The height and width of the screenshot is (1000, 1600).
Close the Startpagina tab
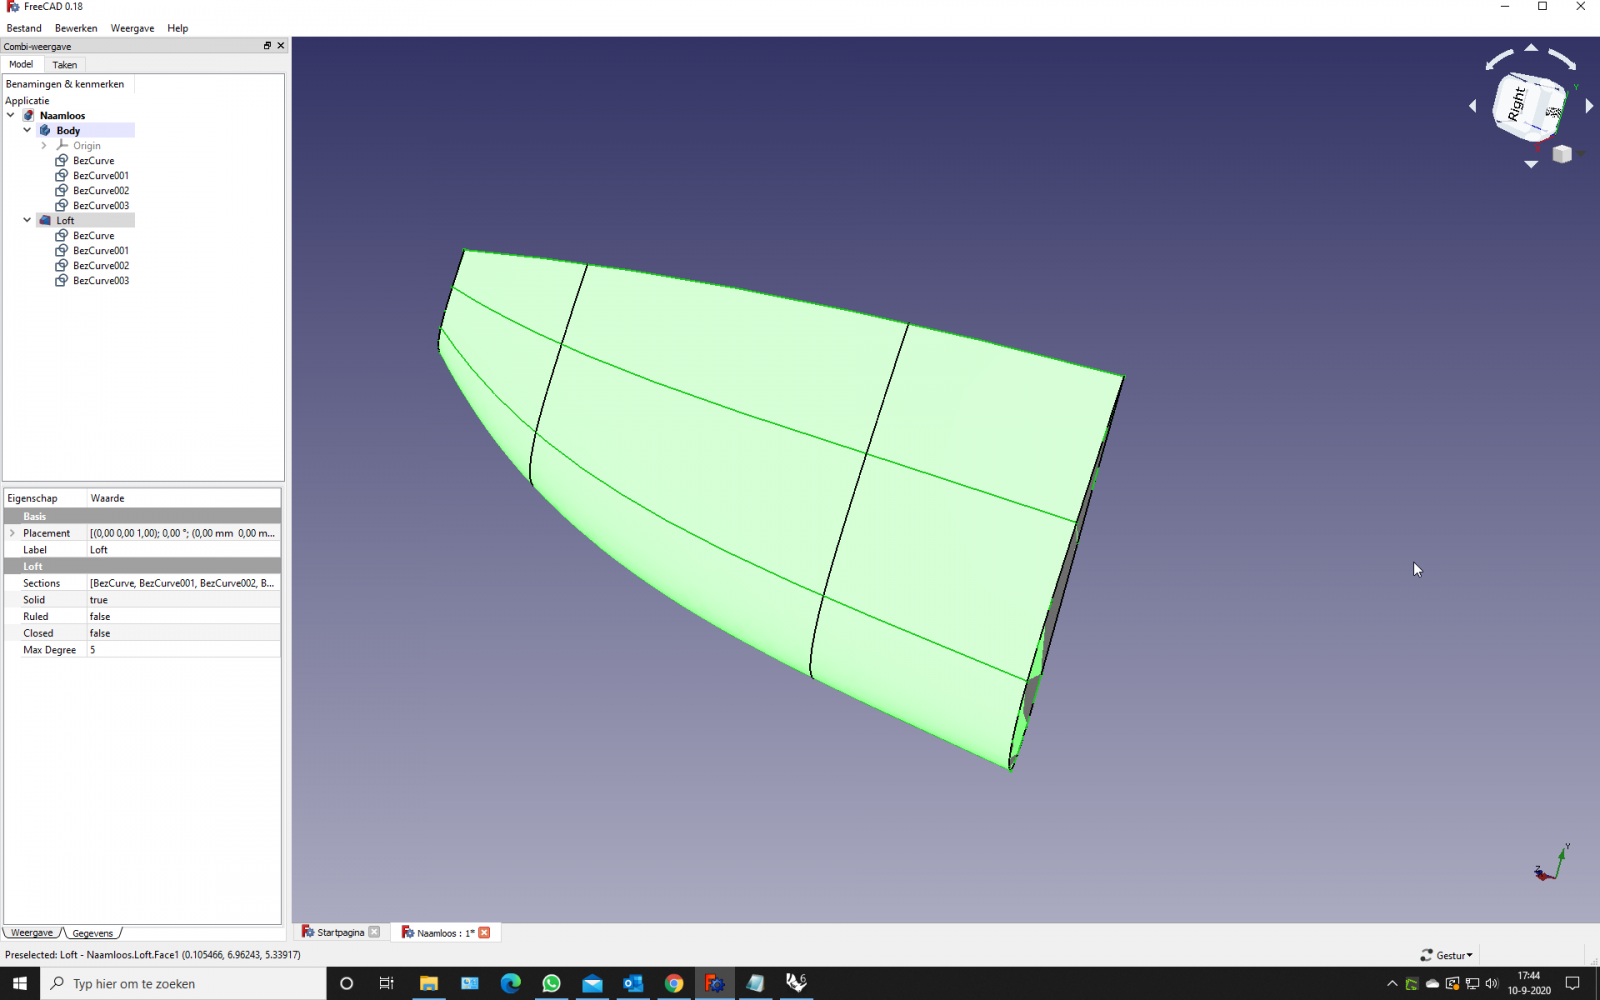(x=374, y=932)
